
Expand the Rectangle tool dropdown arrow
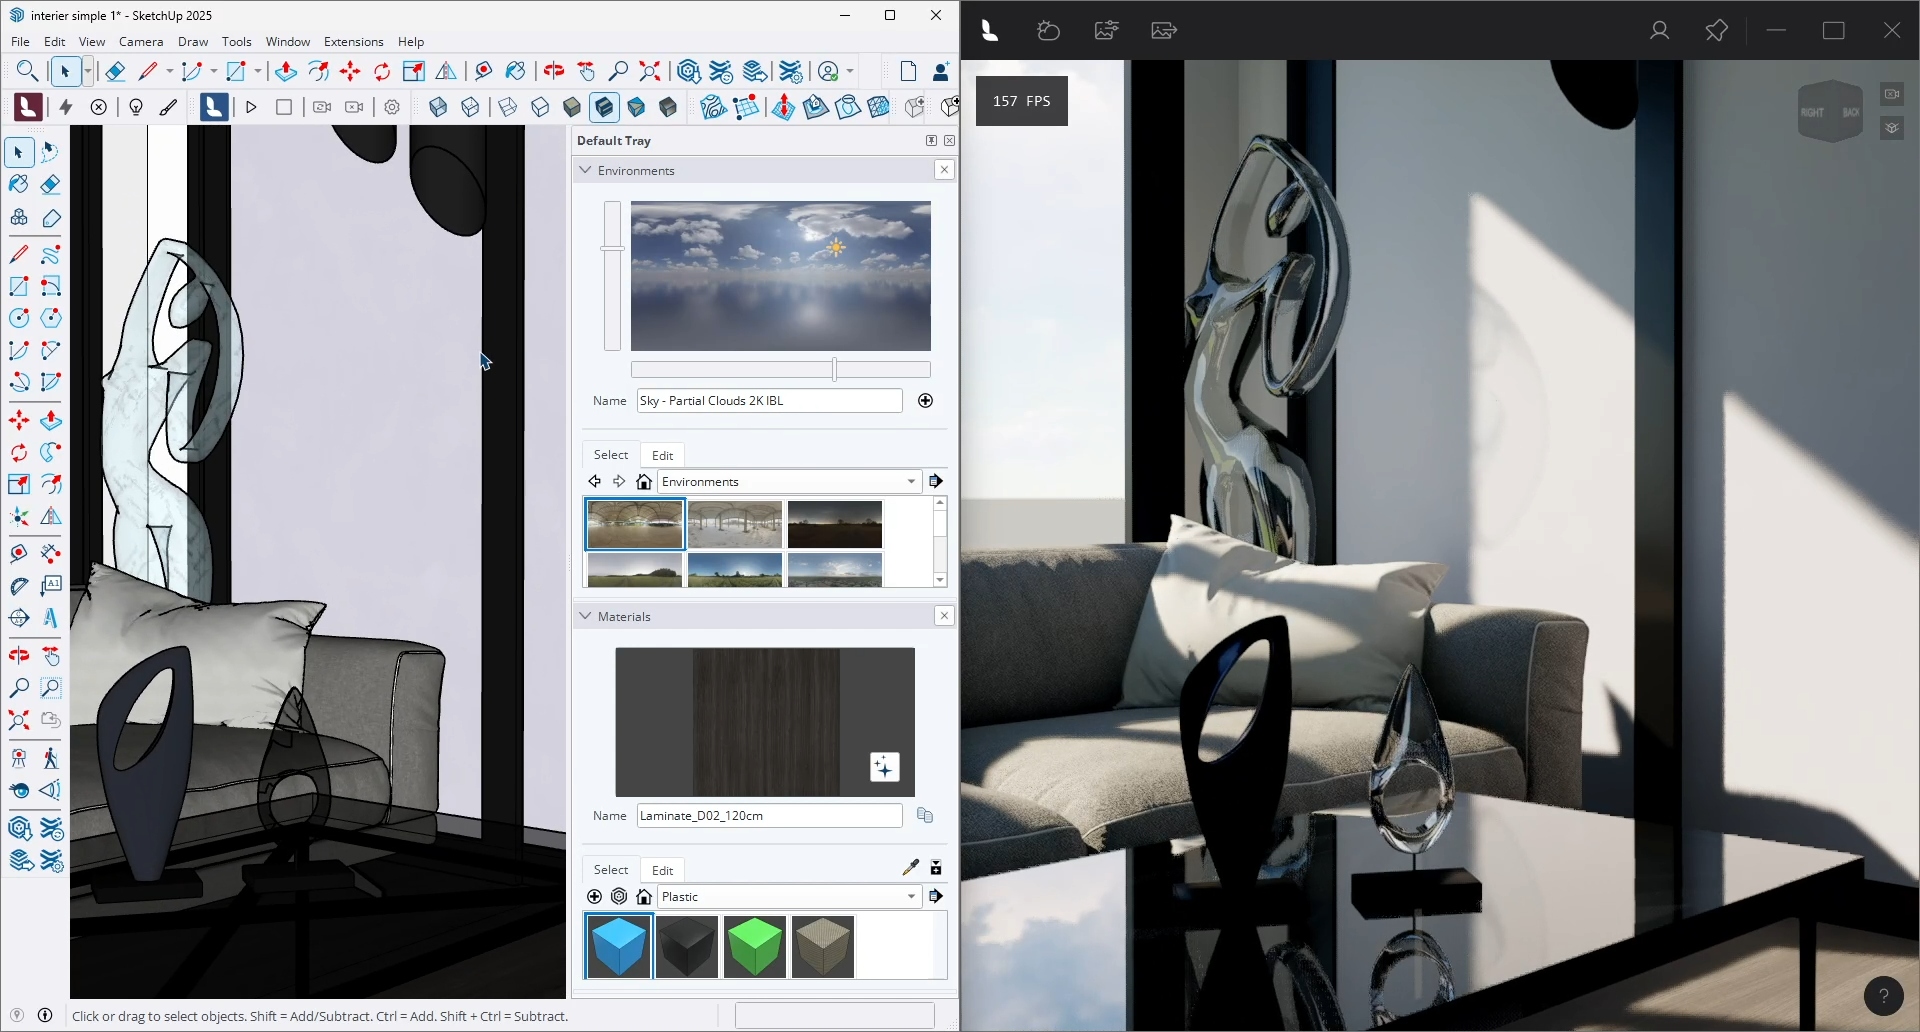(x=257, y=71)
